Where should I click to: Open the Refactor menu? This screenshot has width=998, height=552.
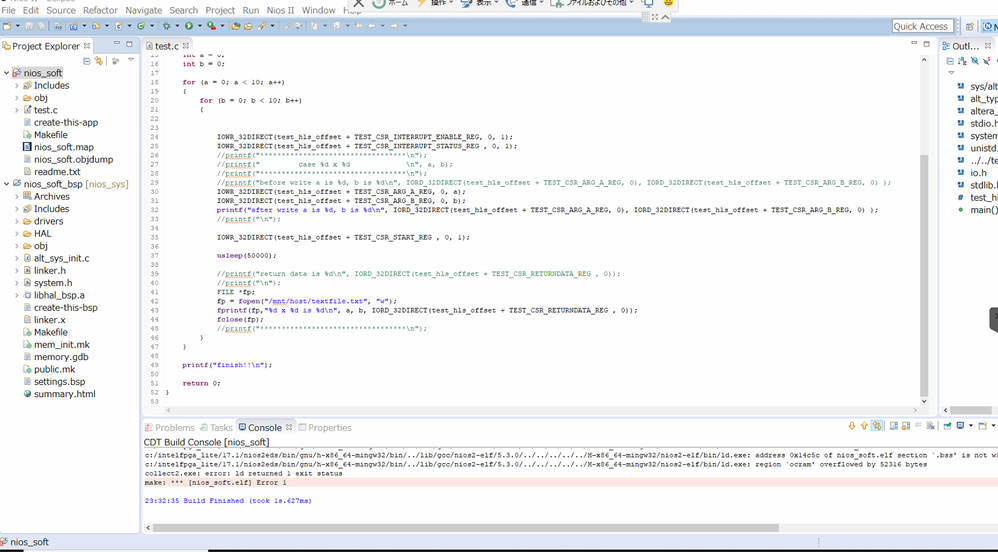pos(100,10)
